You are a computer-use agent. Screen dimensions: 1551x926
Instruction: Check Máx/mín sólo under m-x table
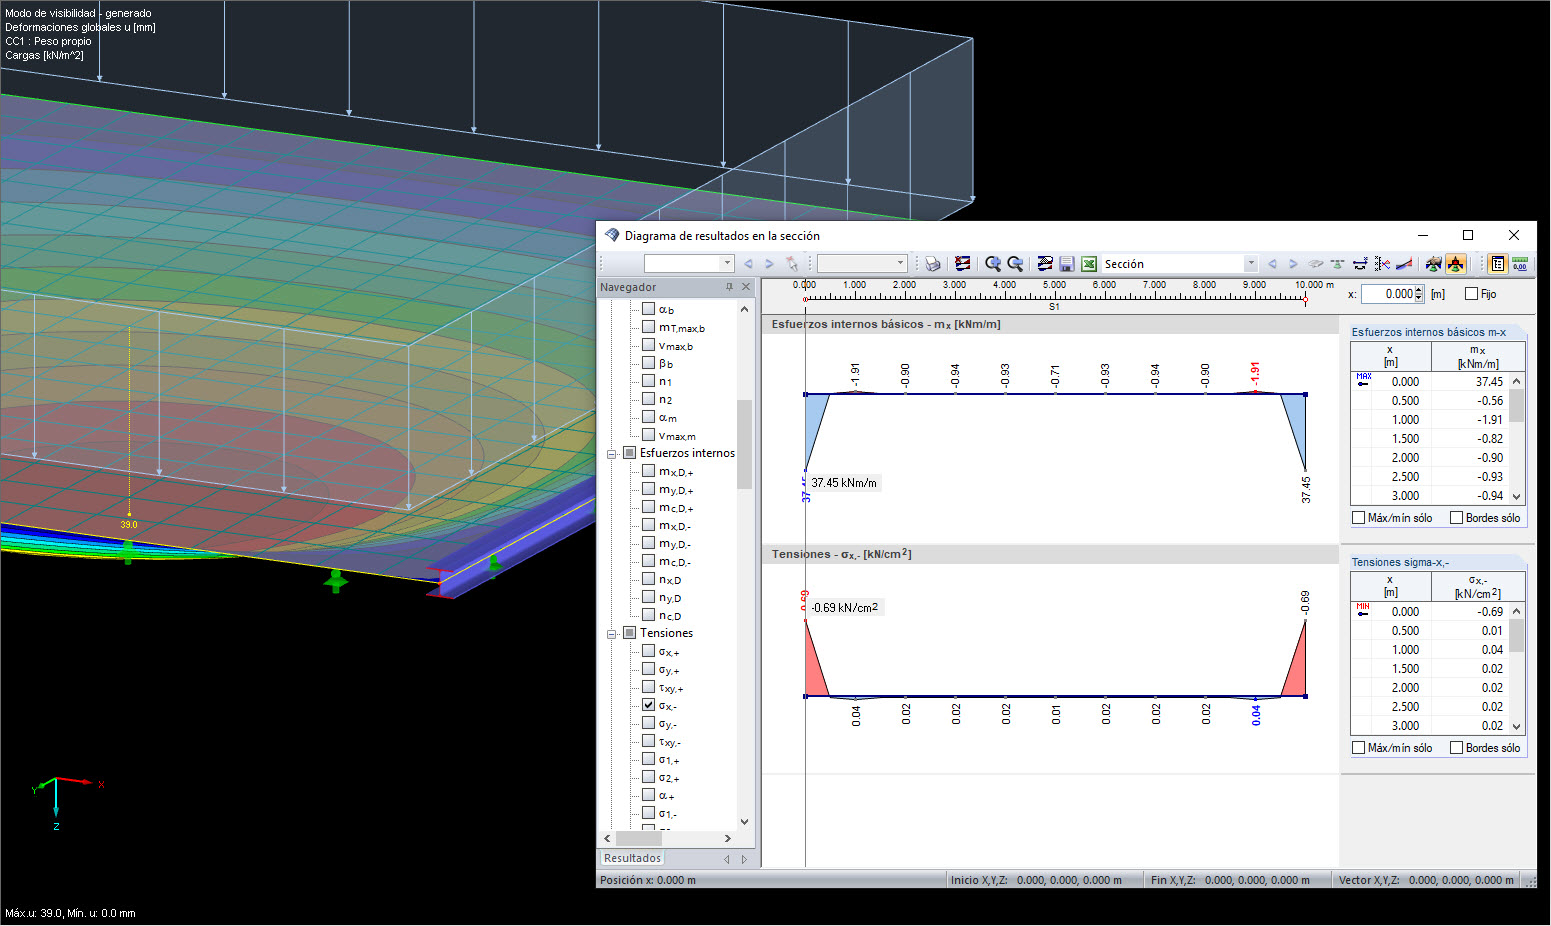pos(1358,518)
